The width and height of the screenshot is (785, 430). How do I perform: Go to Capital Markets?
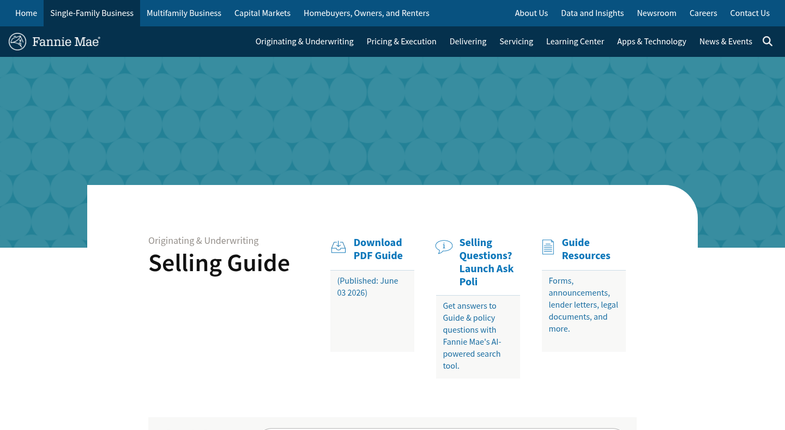[262, 13]
